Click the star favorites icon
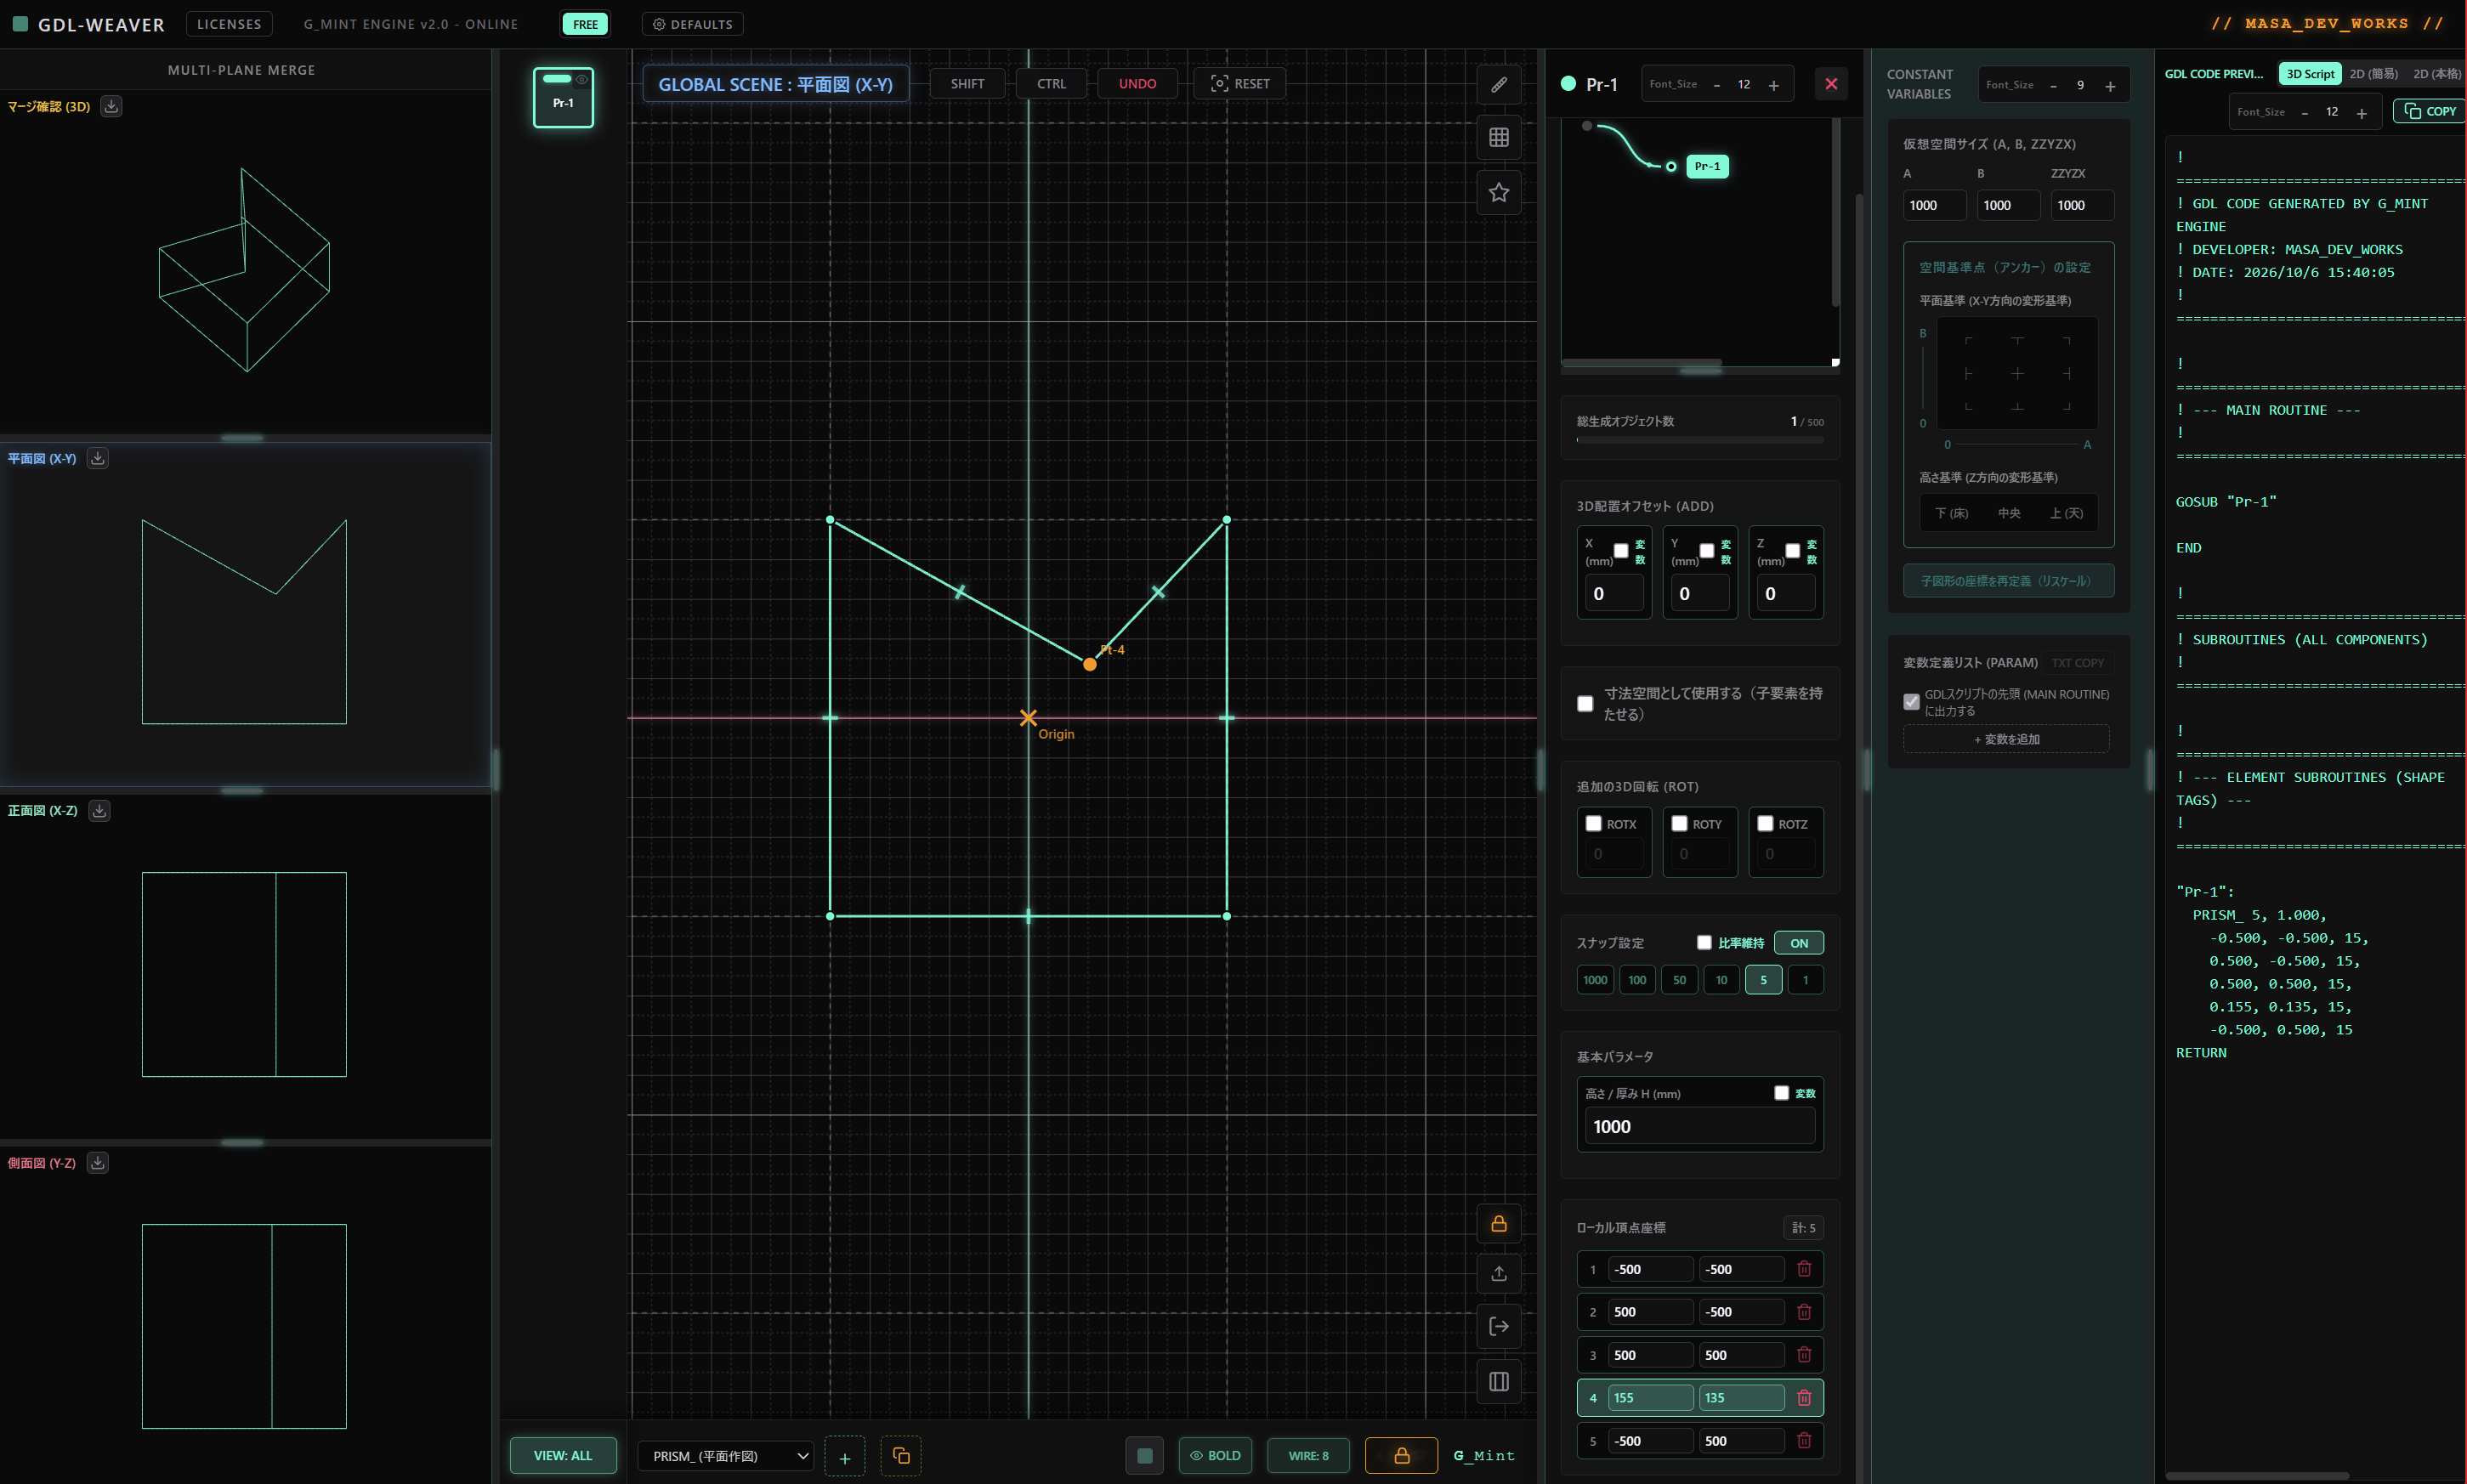Viewport: 2467px width, 1484px height. coord(1498,192)
